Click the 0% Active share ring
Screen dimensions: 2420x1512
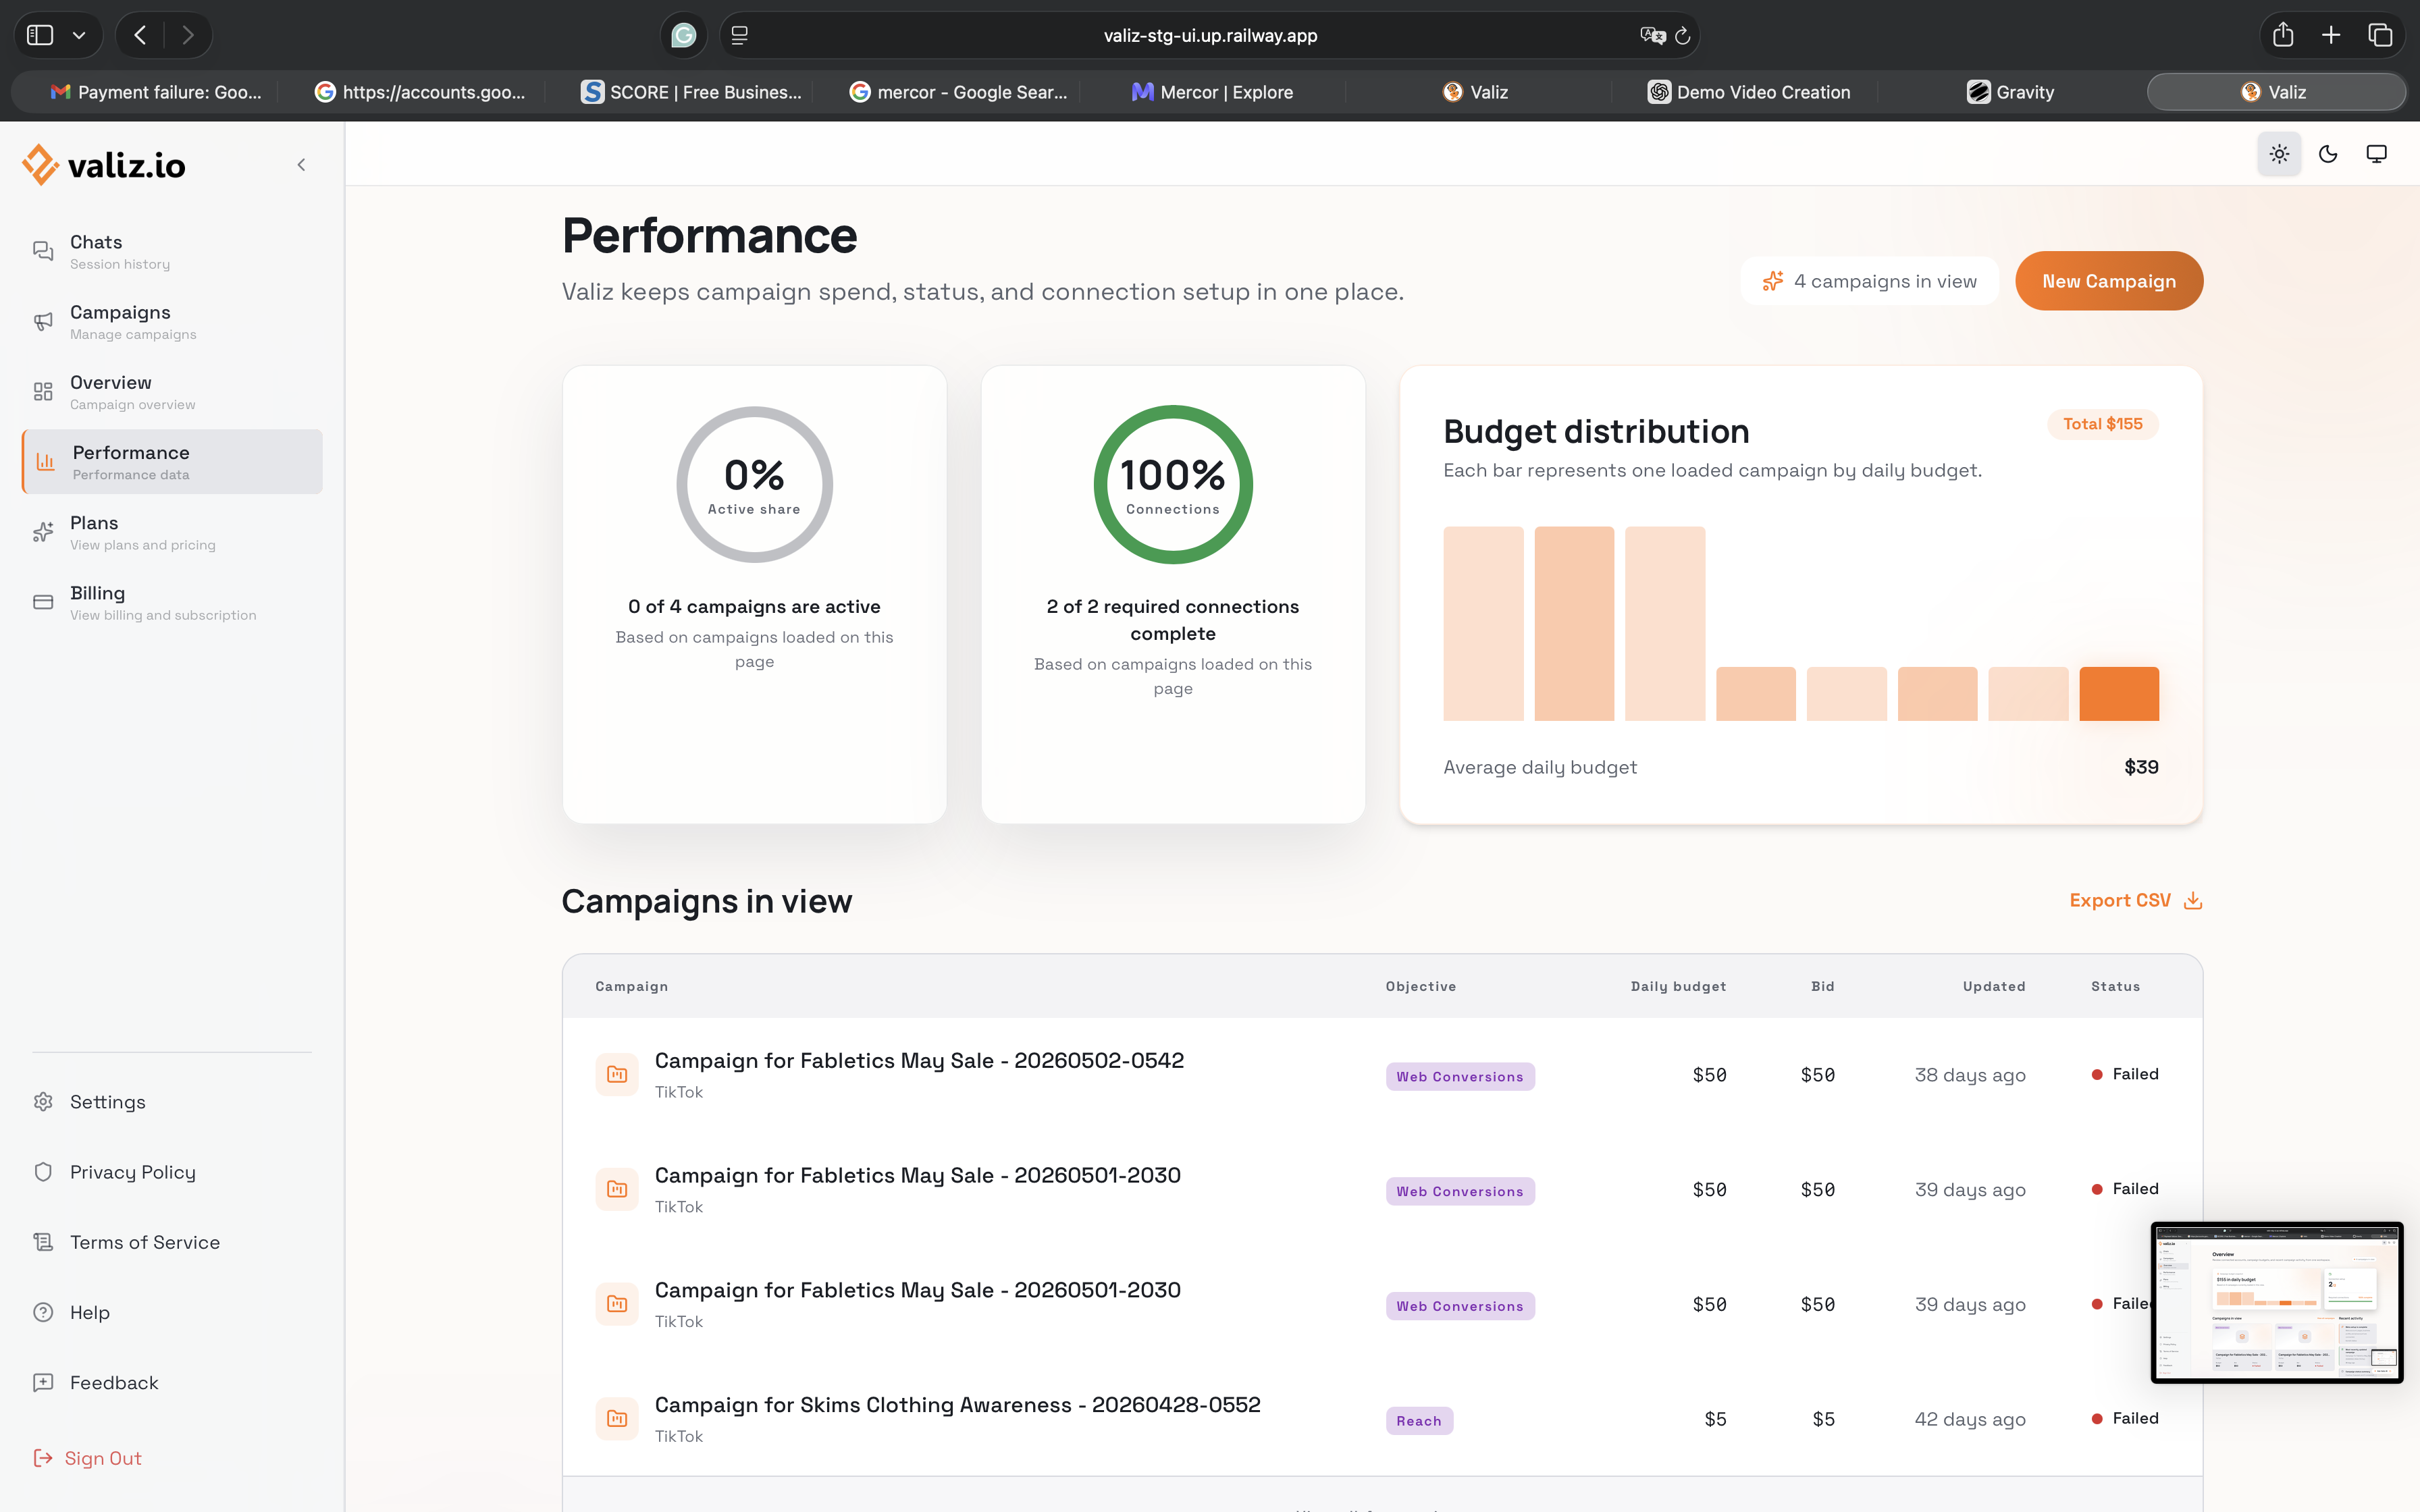click(x=754, y=484)
